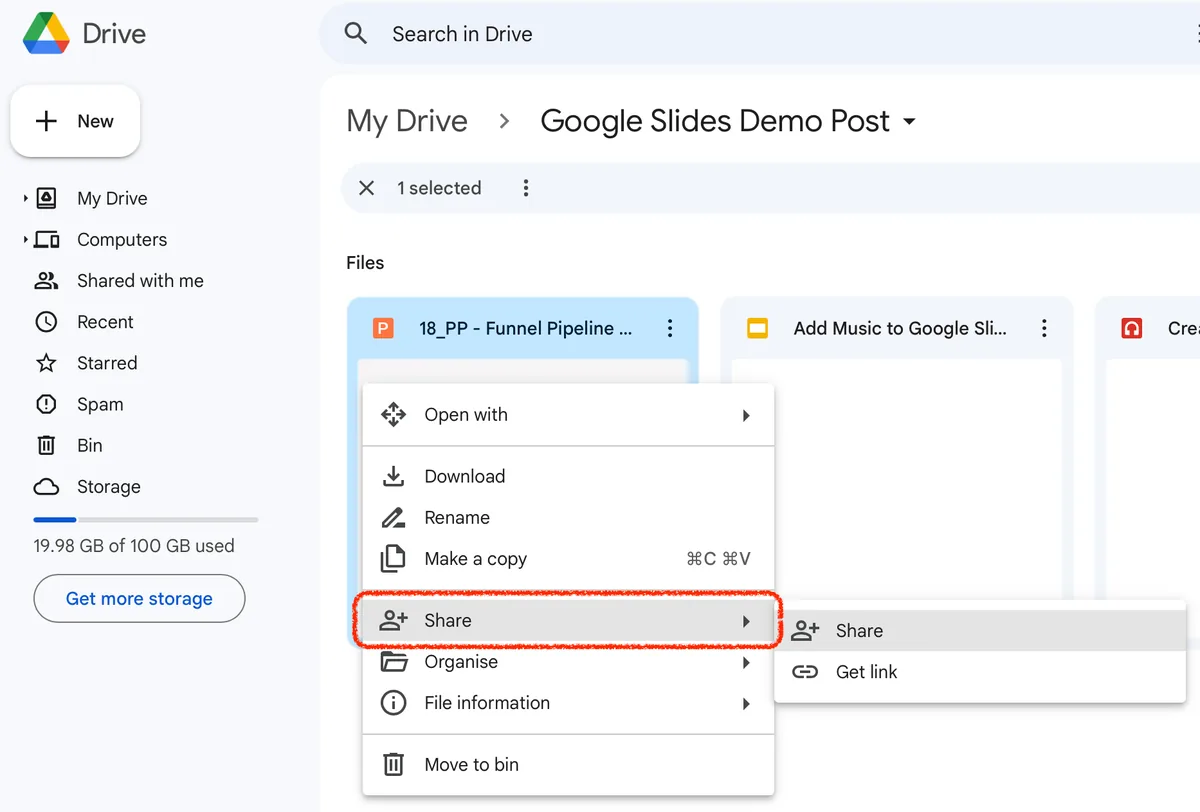The height and width of the screenshot is (812, 1200).
Task: Open the Recent section
Action: 105,322
